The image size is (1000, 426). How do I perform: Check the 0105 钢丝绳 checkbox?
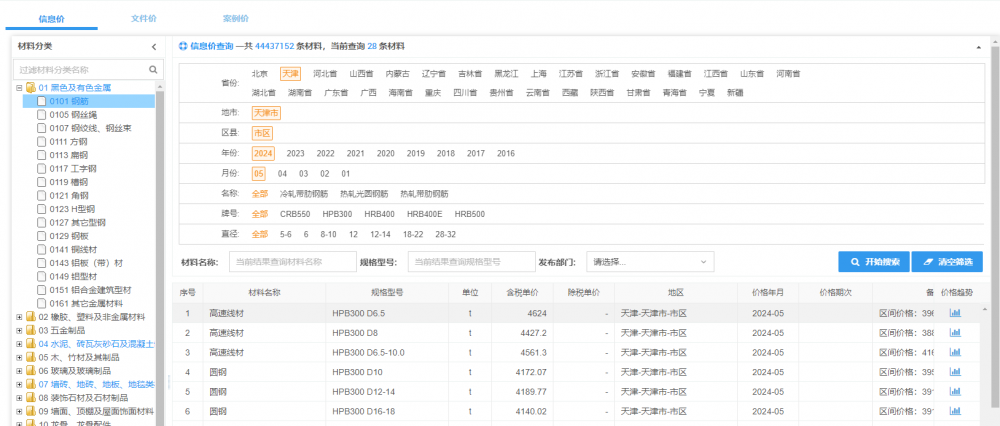point(41,115)
